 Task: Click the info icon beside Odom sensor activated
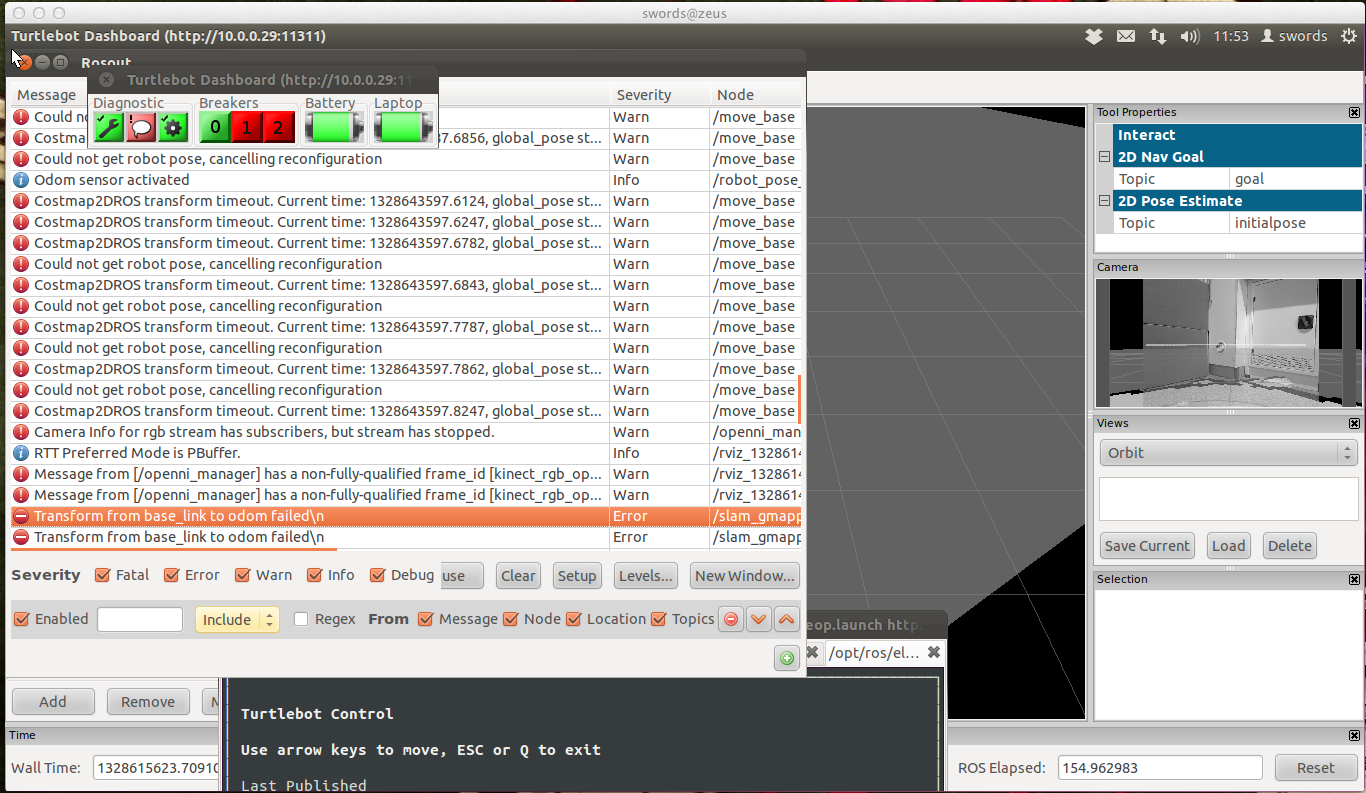point(21,180)
